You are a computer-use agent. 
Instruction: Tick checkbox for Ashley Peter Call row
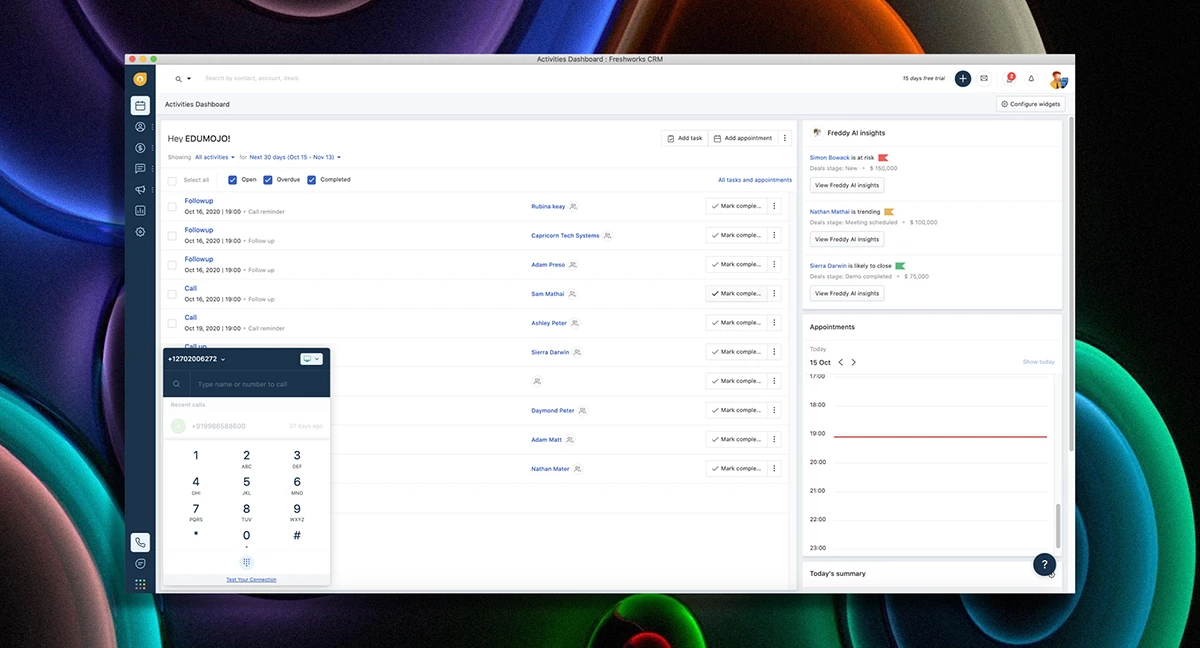point(172,323)
